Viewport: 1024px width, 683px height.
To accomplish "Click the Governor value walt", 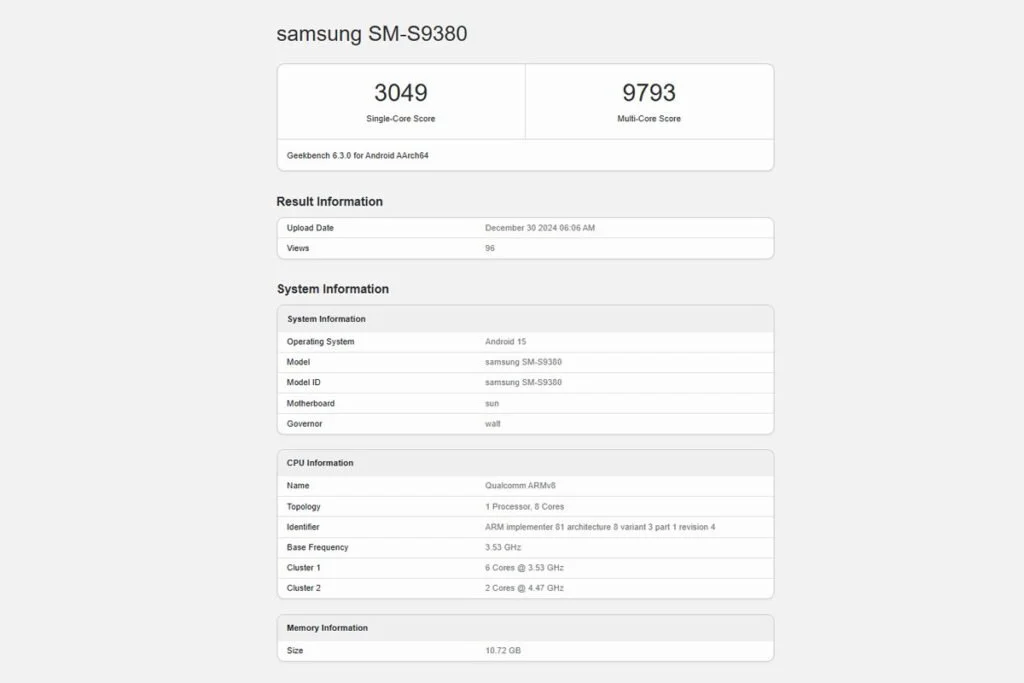I will 493,424.
